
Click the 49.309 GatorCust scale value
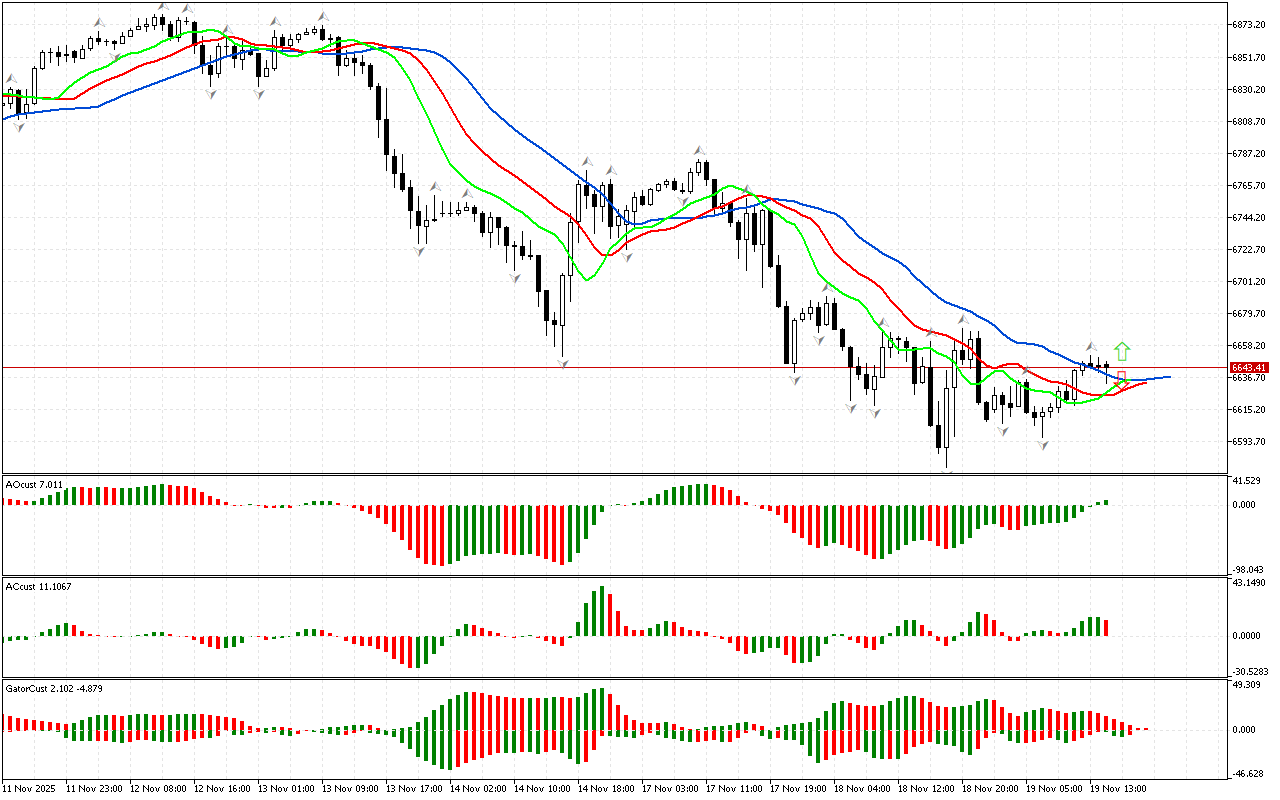pos(1248,685)
